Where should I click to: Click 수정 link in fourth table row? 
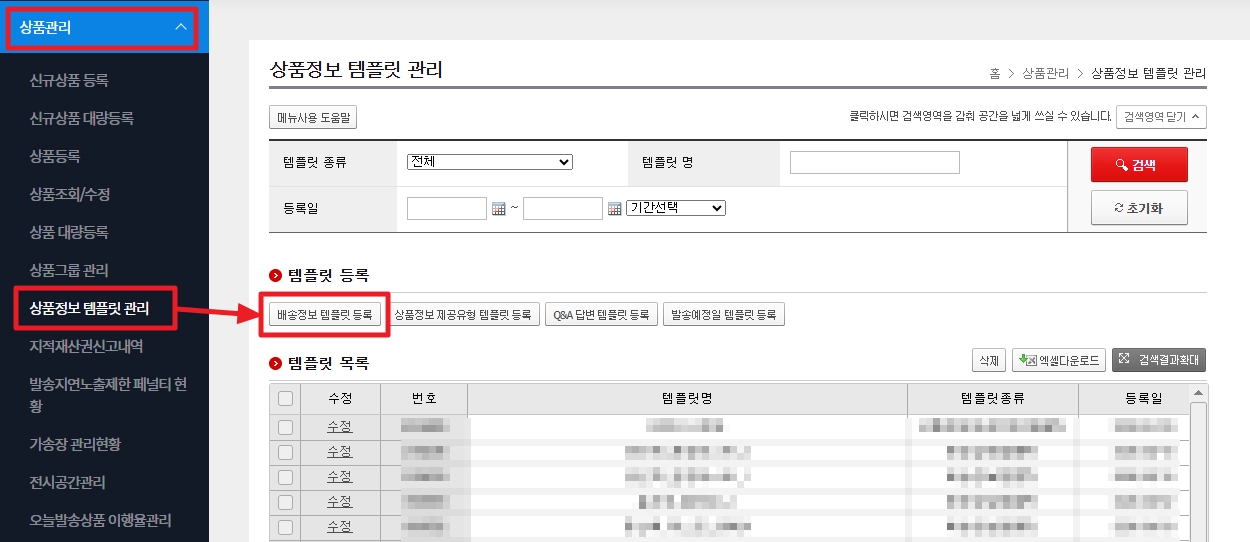click(340, 502)
